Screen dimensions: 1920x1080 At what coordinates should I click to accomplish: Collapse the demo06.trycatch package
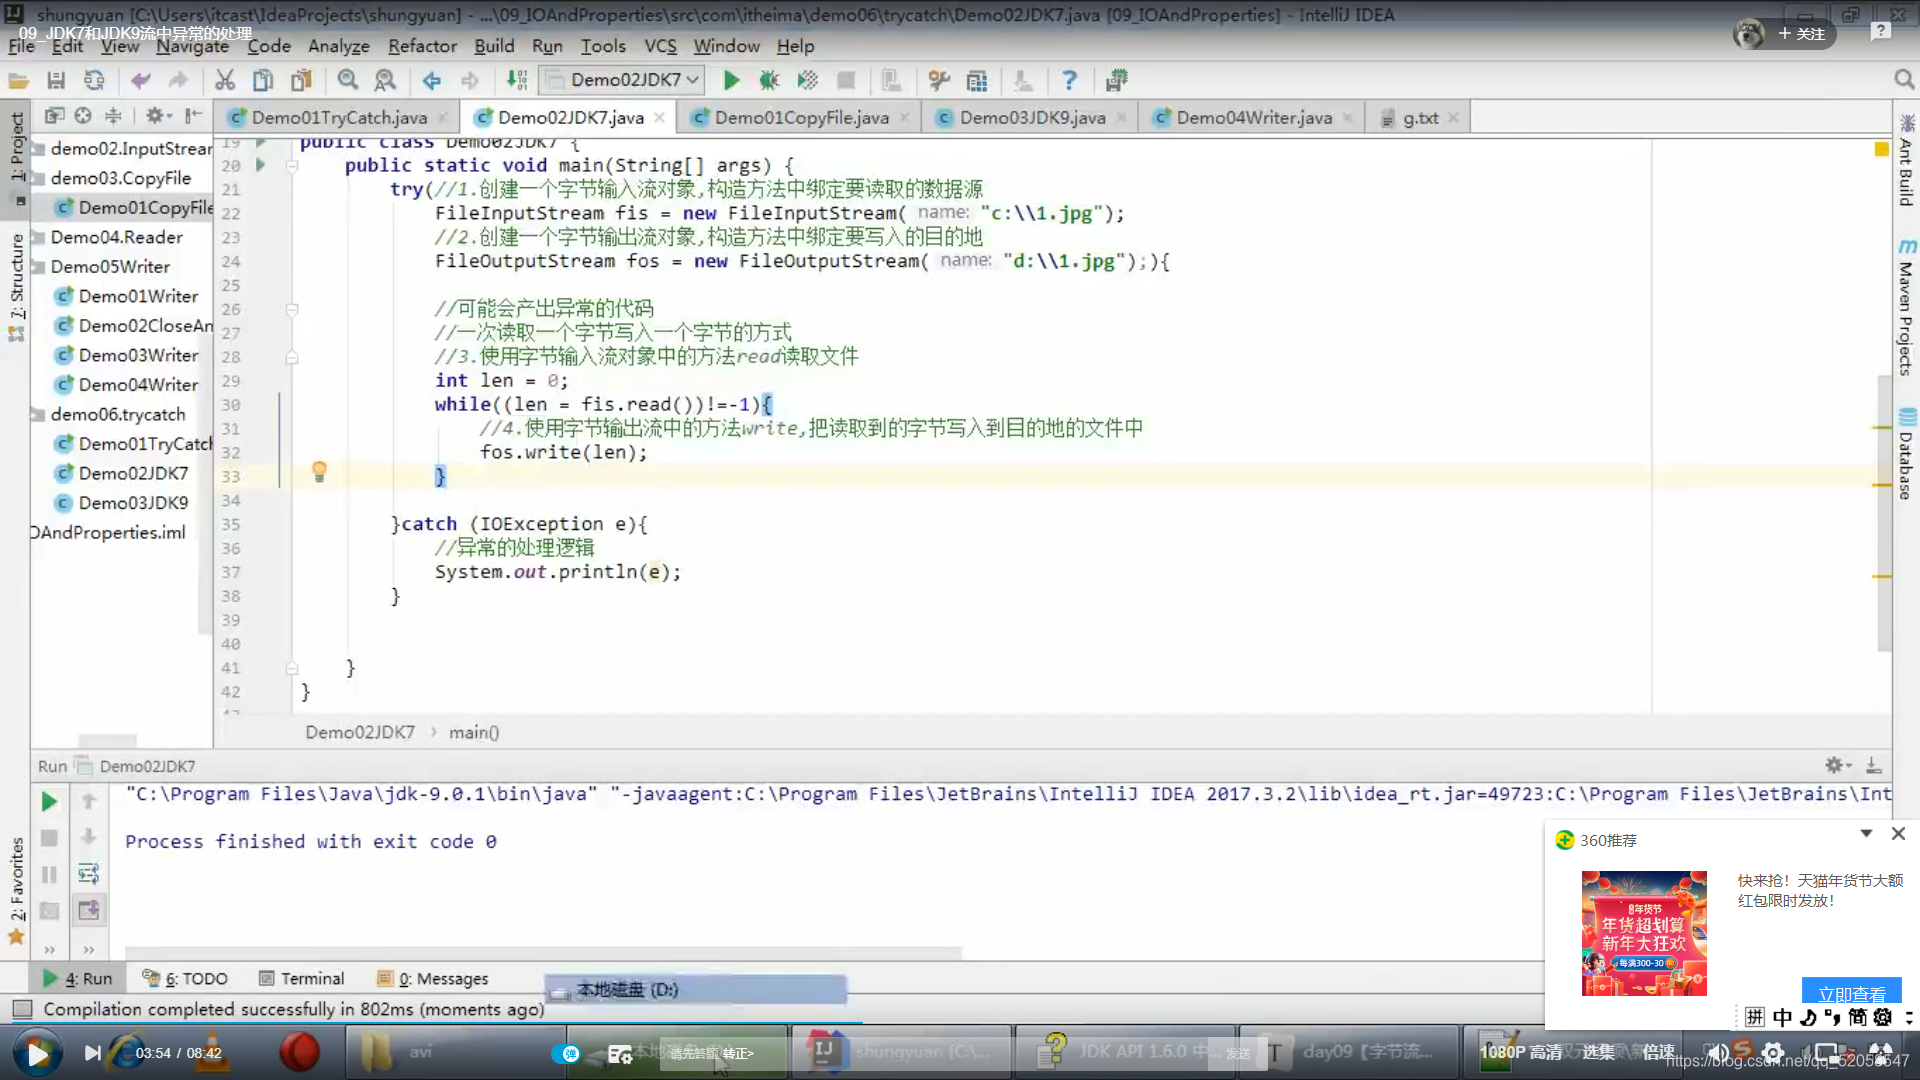coord(38,414)
